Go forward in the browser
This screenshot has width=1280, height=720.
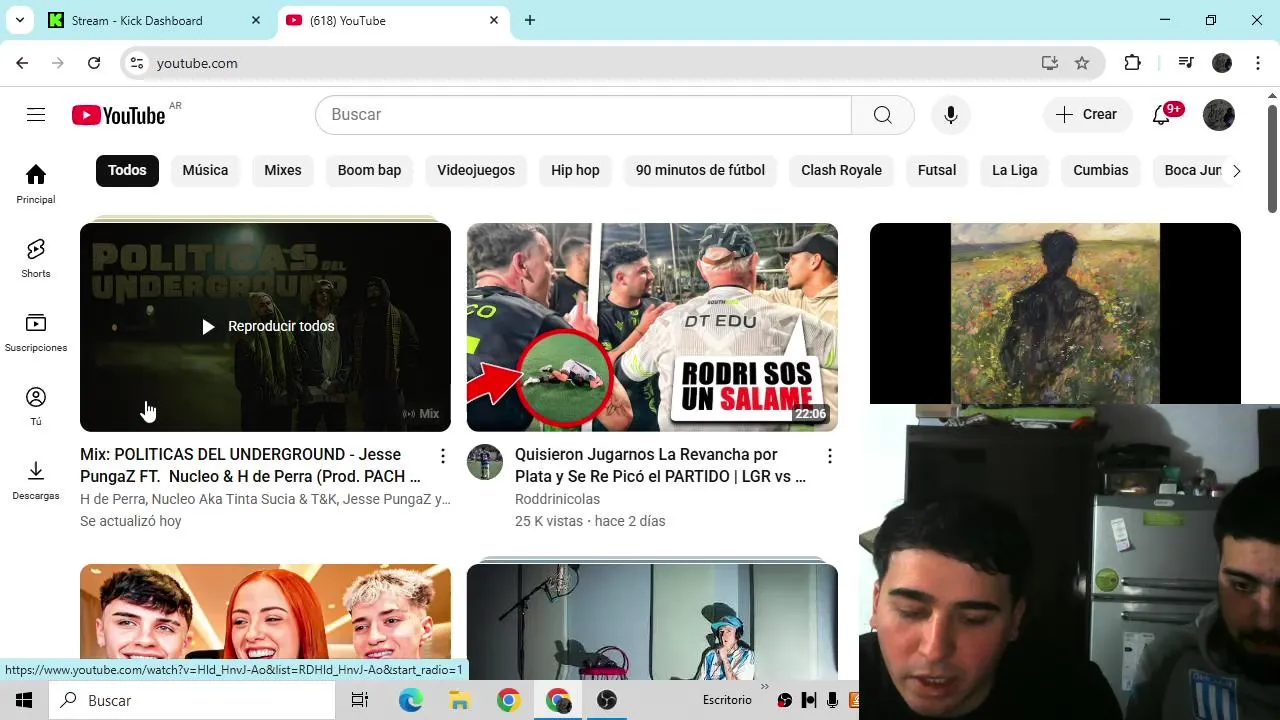point(58,63)
